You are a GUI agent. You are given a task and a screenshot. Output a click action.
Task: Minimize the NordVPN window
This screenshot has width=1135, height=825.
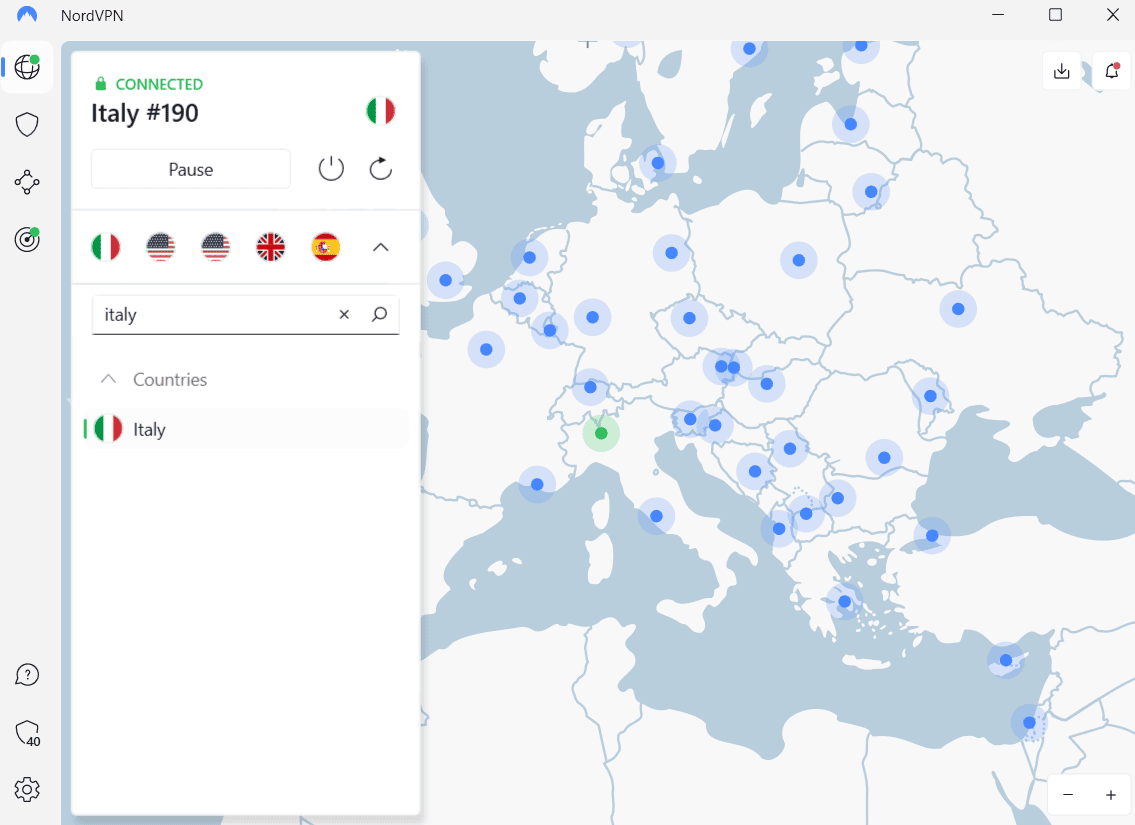[x=998, y=15]
